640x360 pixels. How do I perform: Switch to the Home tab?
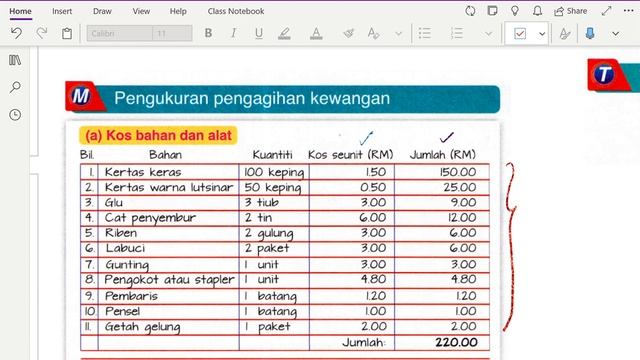(20, 11)
